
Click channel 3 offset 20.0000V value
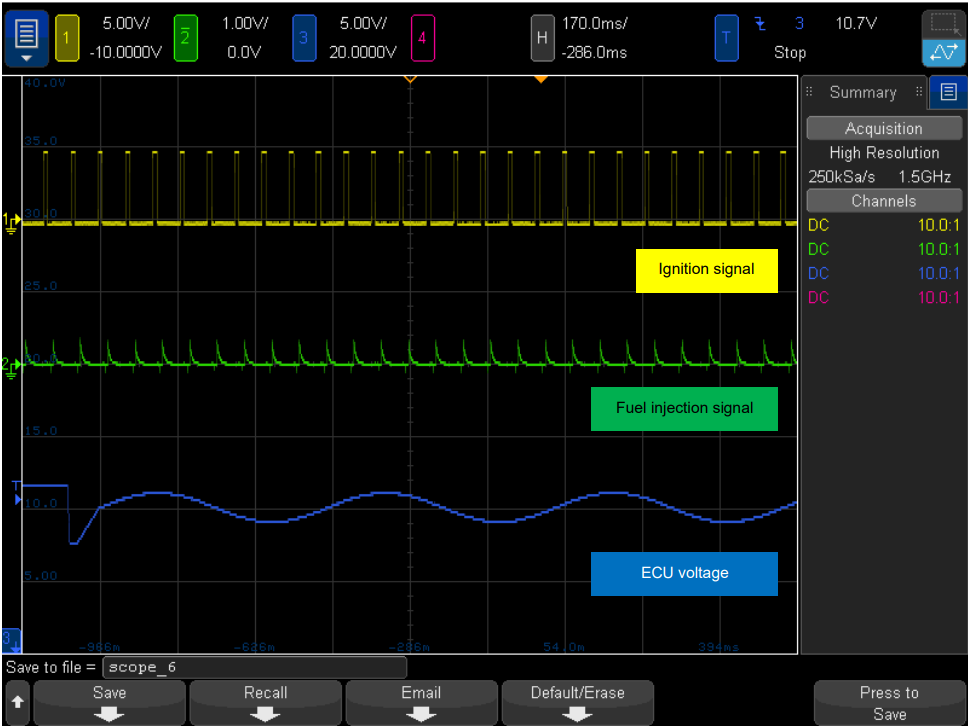(x=362, y=52)
